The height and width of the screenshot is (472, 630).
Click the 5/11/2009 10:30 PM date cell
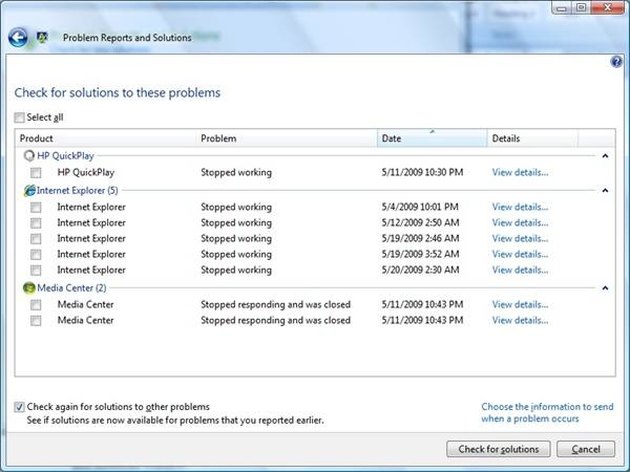[x=422, y=172]
